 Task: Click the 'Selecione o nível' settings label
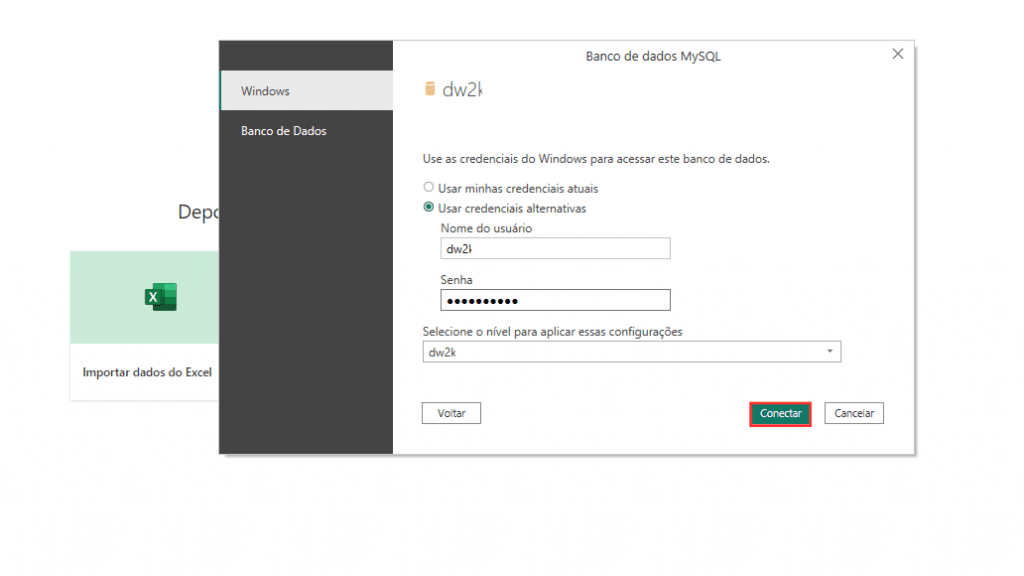coord(552,332)
